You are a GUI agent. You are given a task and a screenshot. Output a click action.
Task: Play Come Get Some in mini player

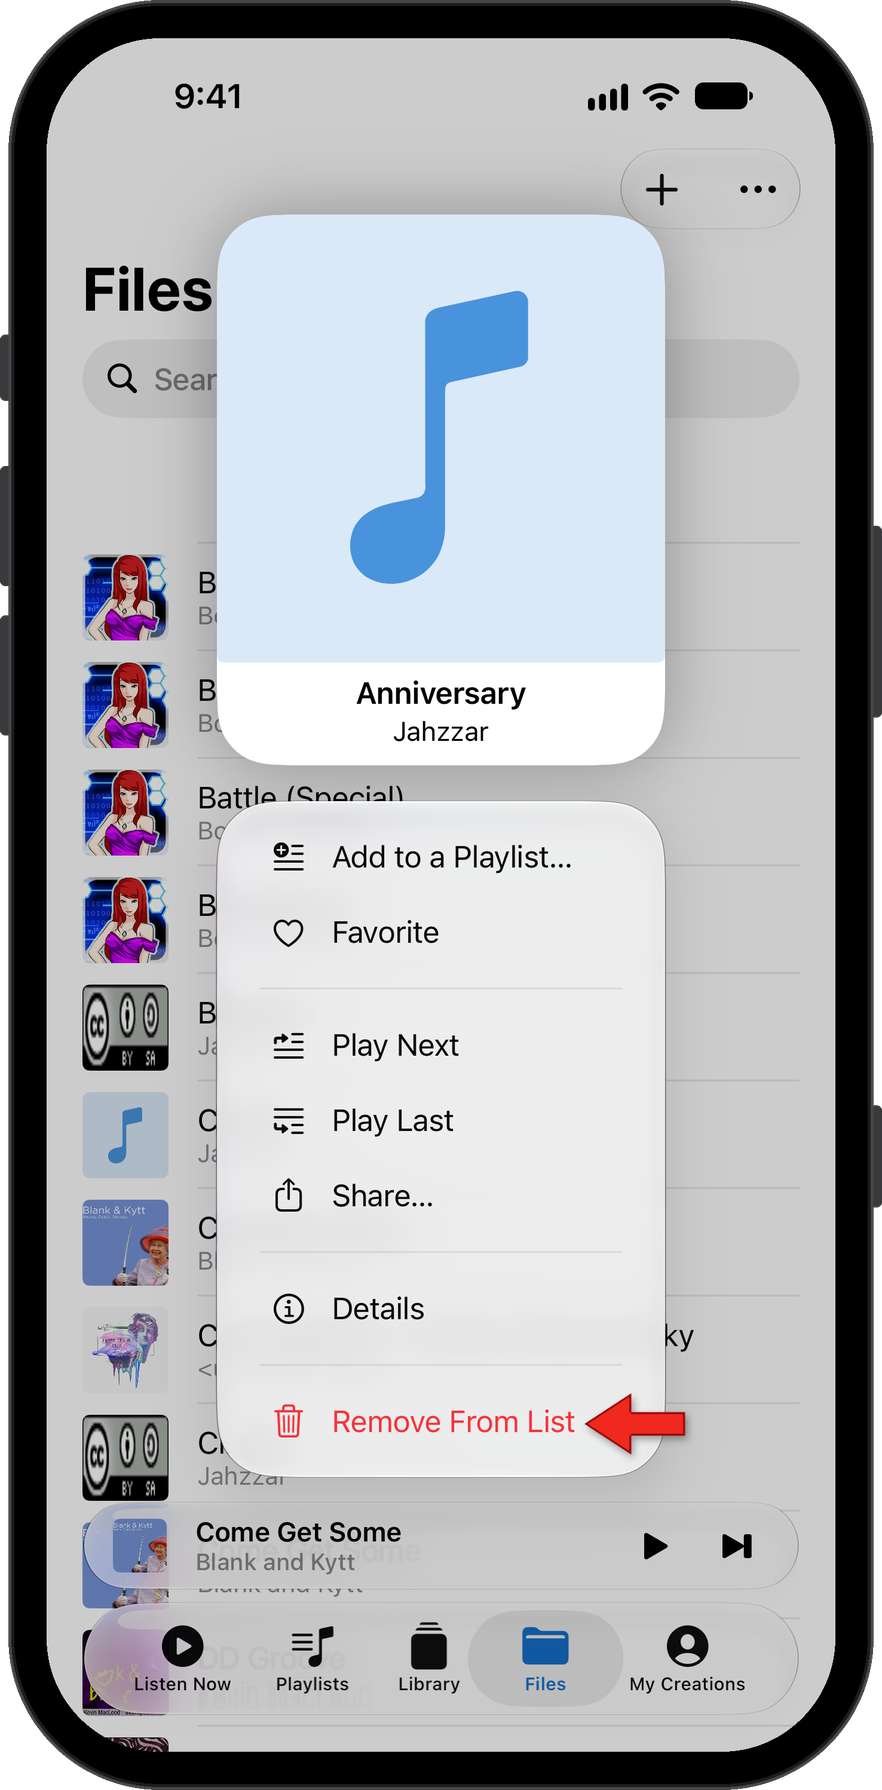[655, 1546]
